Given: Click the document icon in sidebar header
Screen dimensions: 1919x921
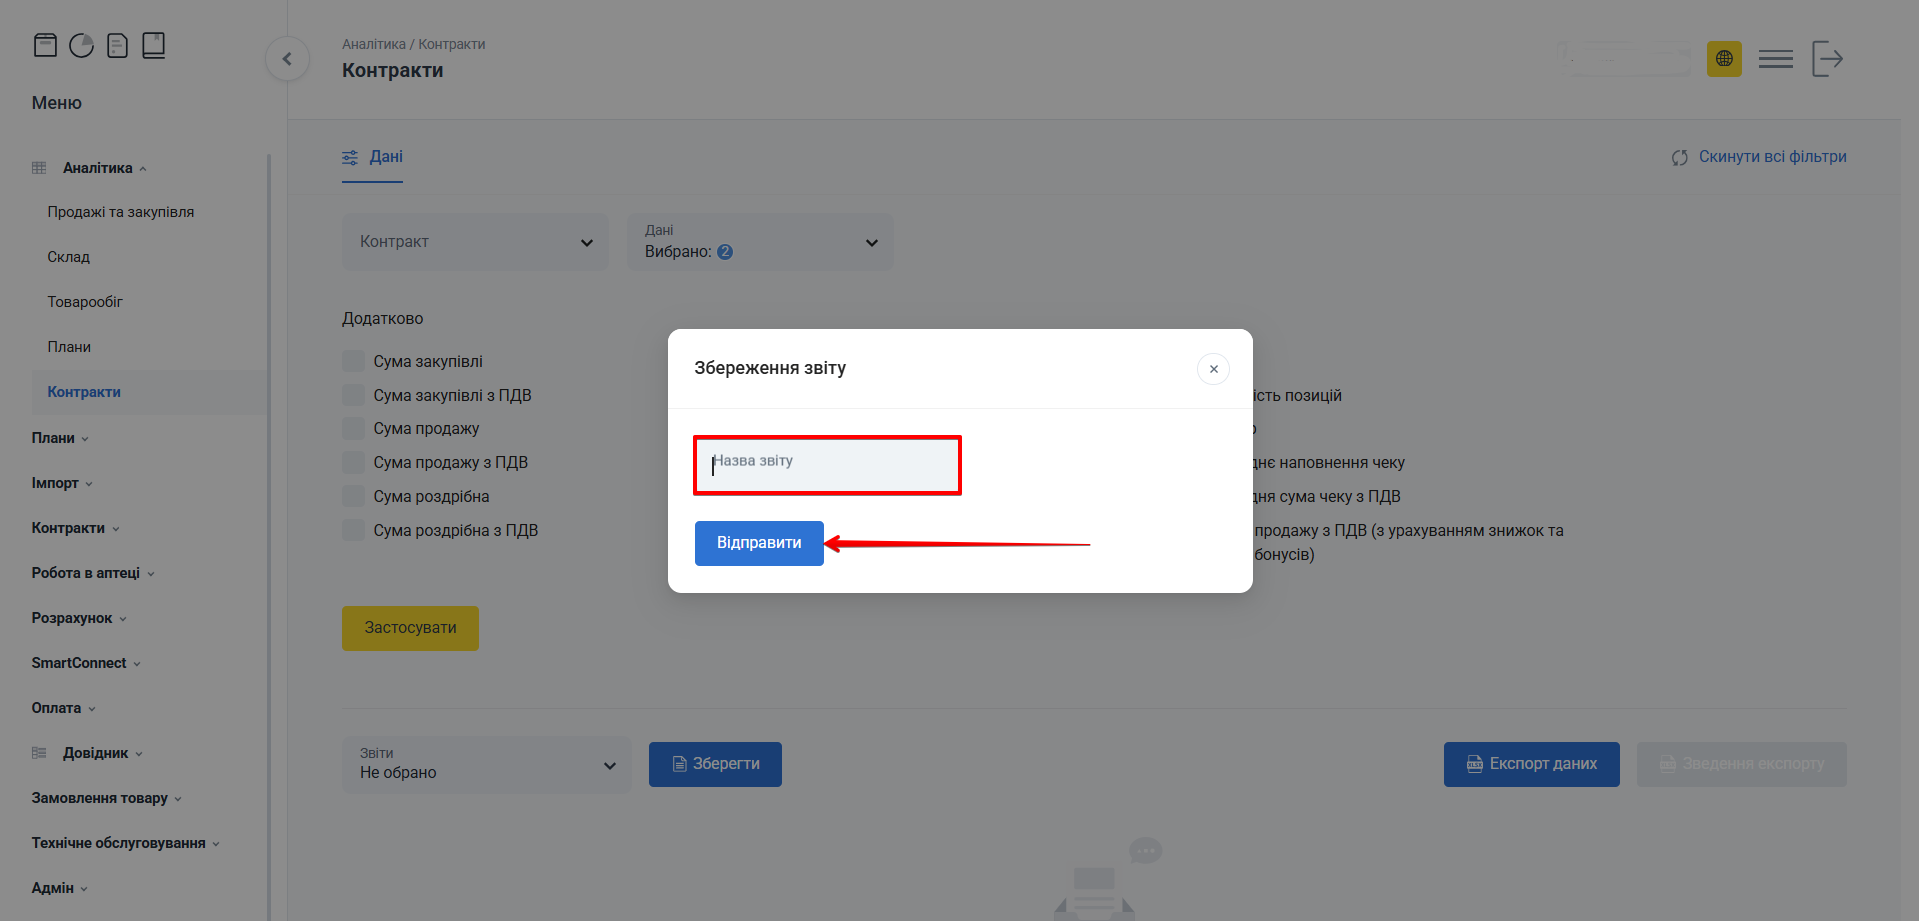Looking at the screenshot, I should (x=117, y=46).
